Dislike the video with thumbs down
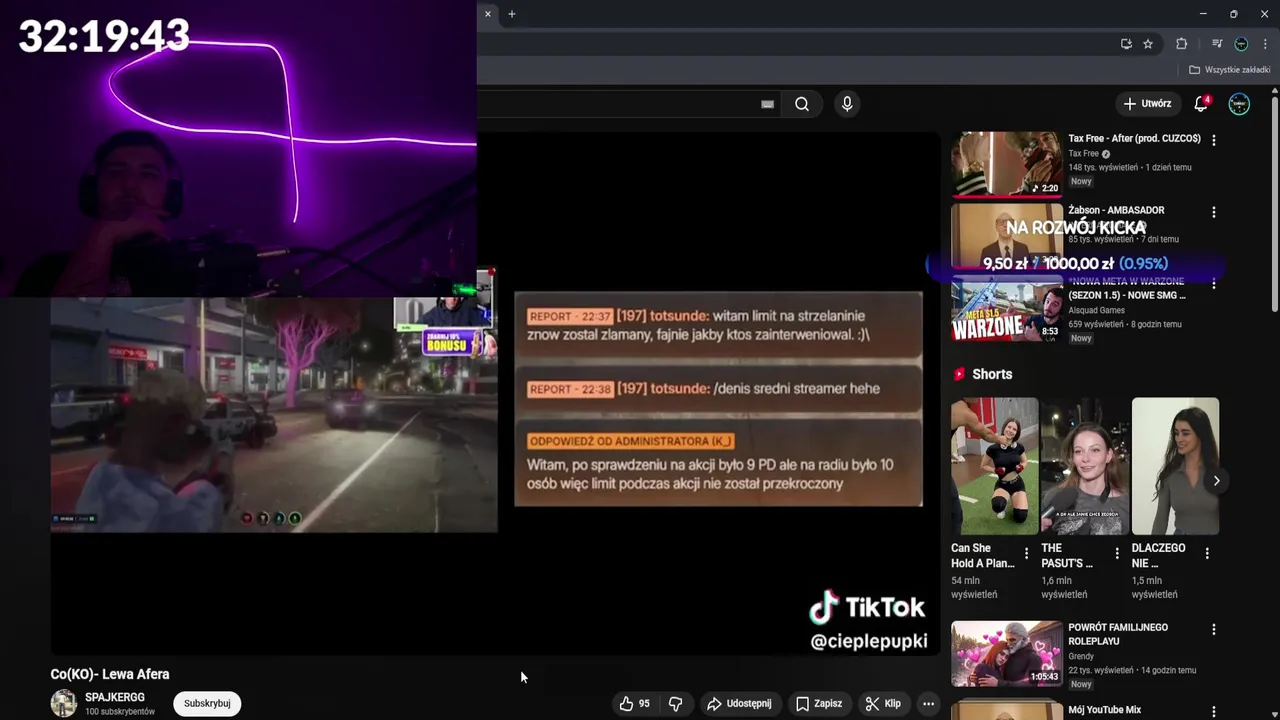Image resolution: width=1280 pixels, height=720 pixels. pyautogui.click(x=675, y=704)
